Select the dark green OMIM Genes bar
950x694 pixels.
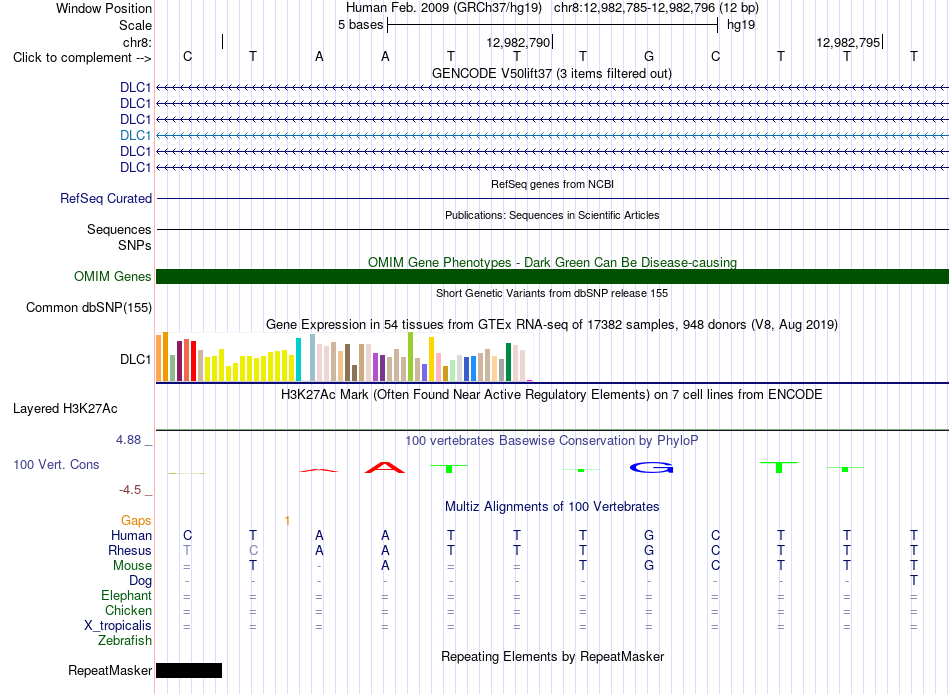(552, 276)
